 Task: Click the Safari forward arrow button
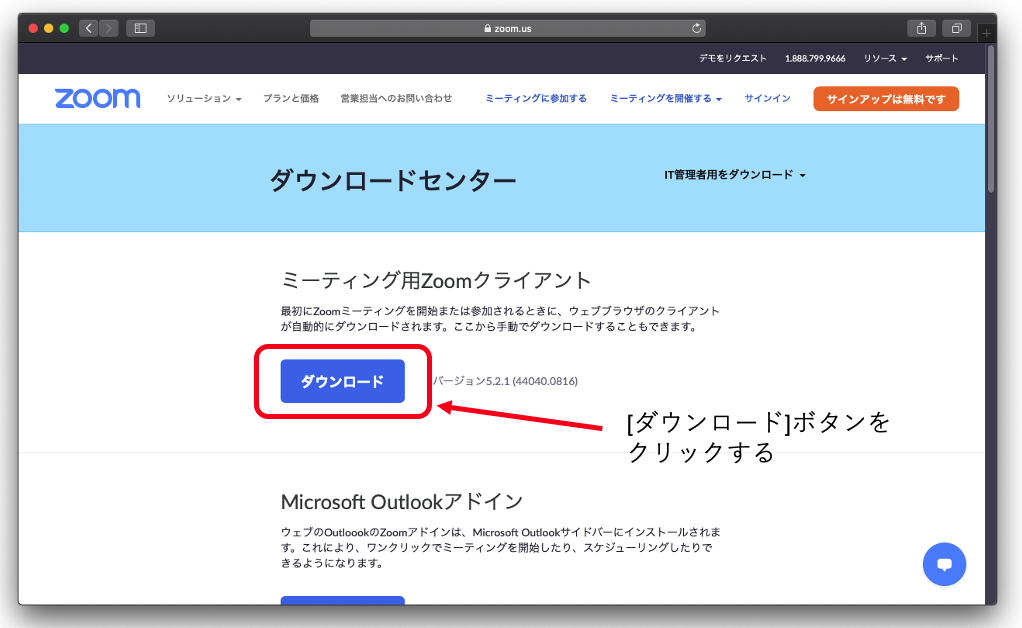pos(109,28)
